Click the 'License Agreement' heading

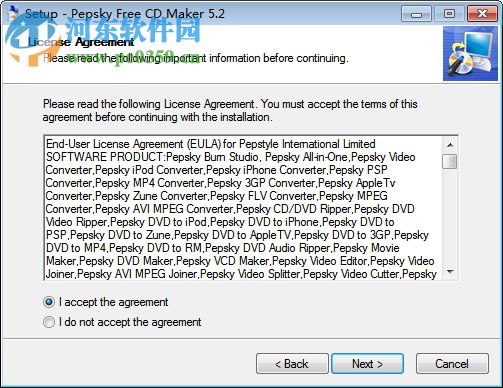(81, 42)
